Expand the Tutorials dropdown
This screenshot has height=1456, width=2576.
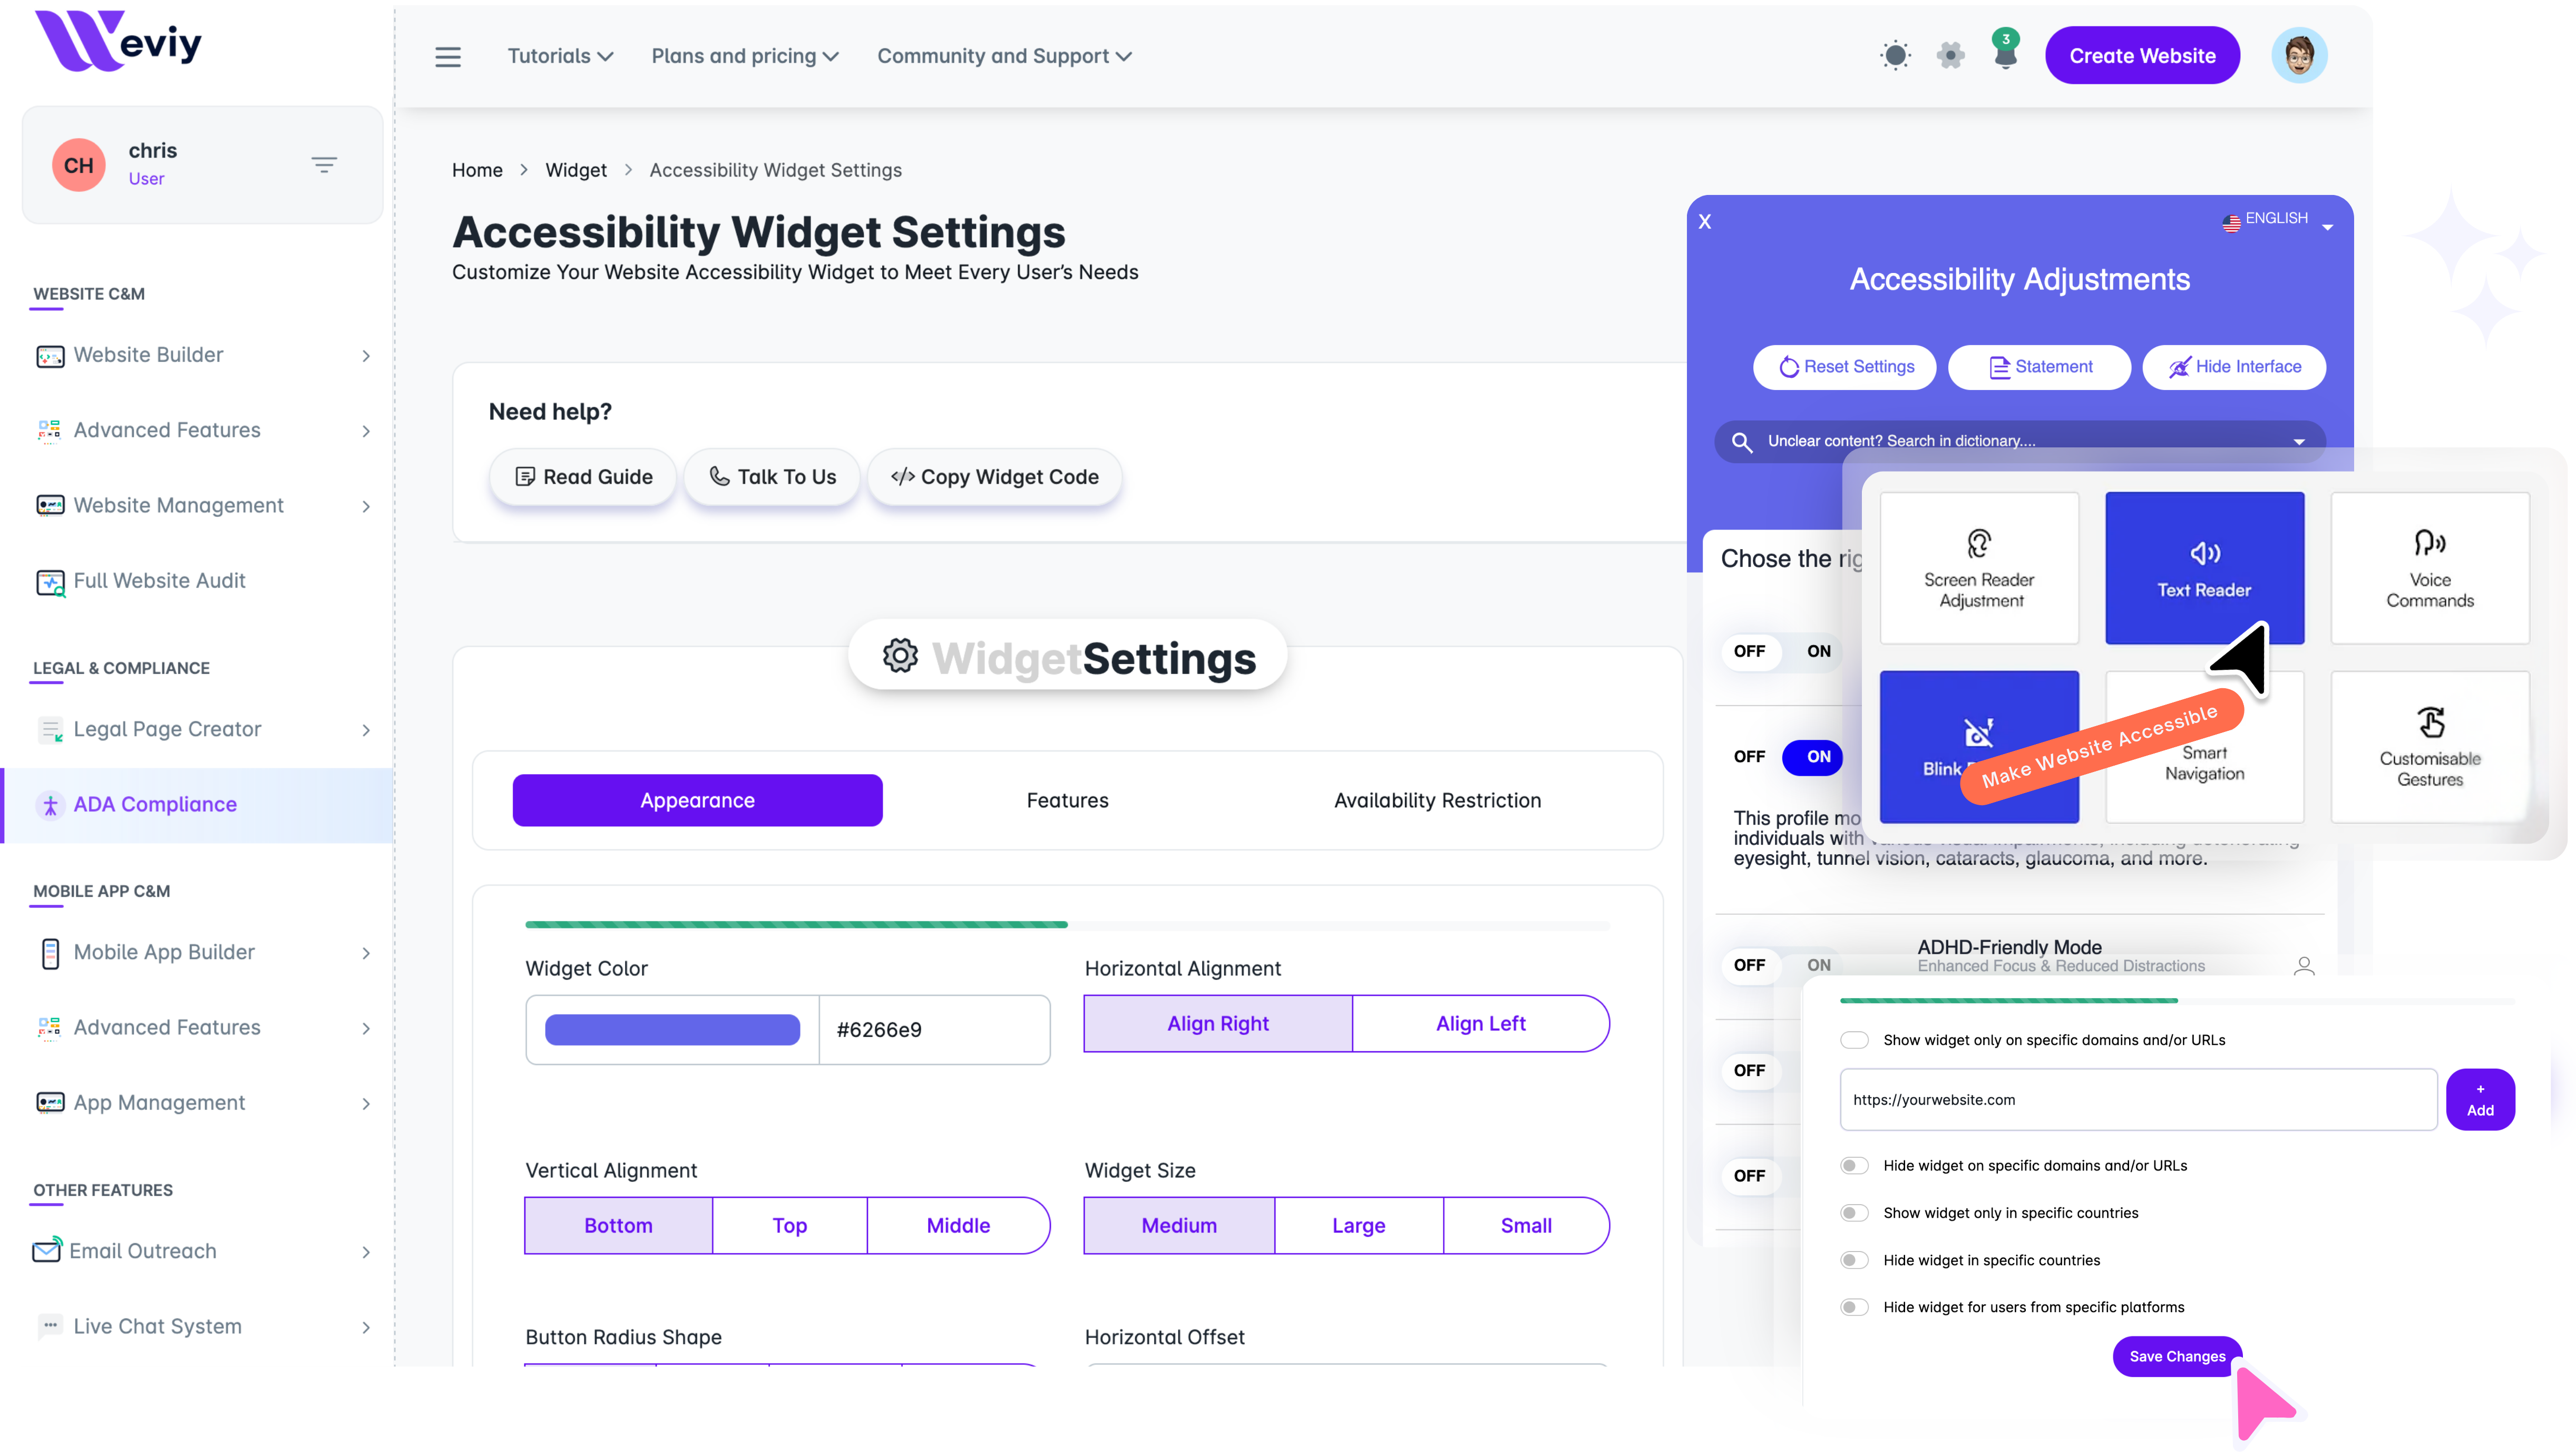pyautogui.click(x=560, y=57)
